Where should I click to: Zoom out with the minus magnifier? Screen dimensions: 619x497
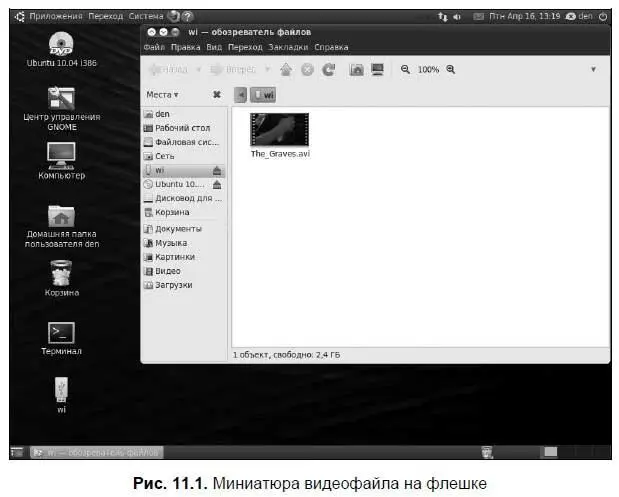pyautogui.click(x=405, y=70)
